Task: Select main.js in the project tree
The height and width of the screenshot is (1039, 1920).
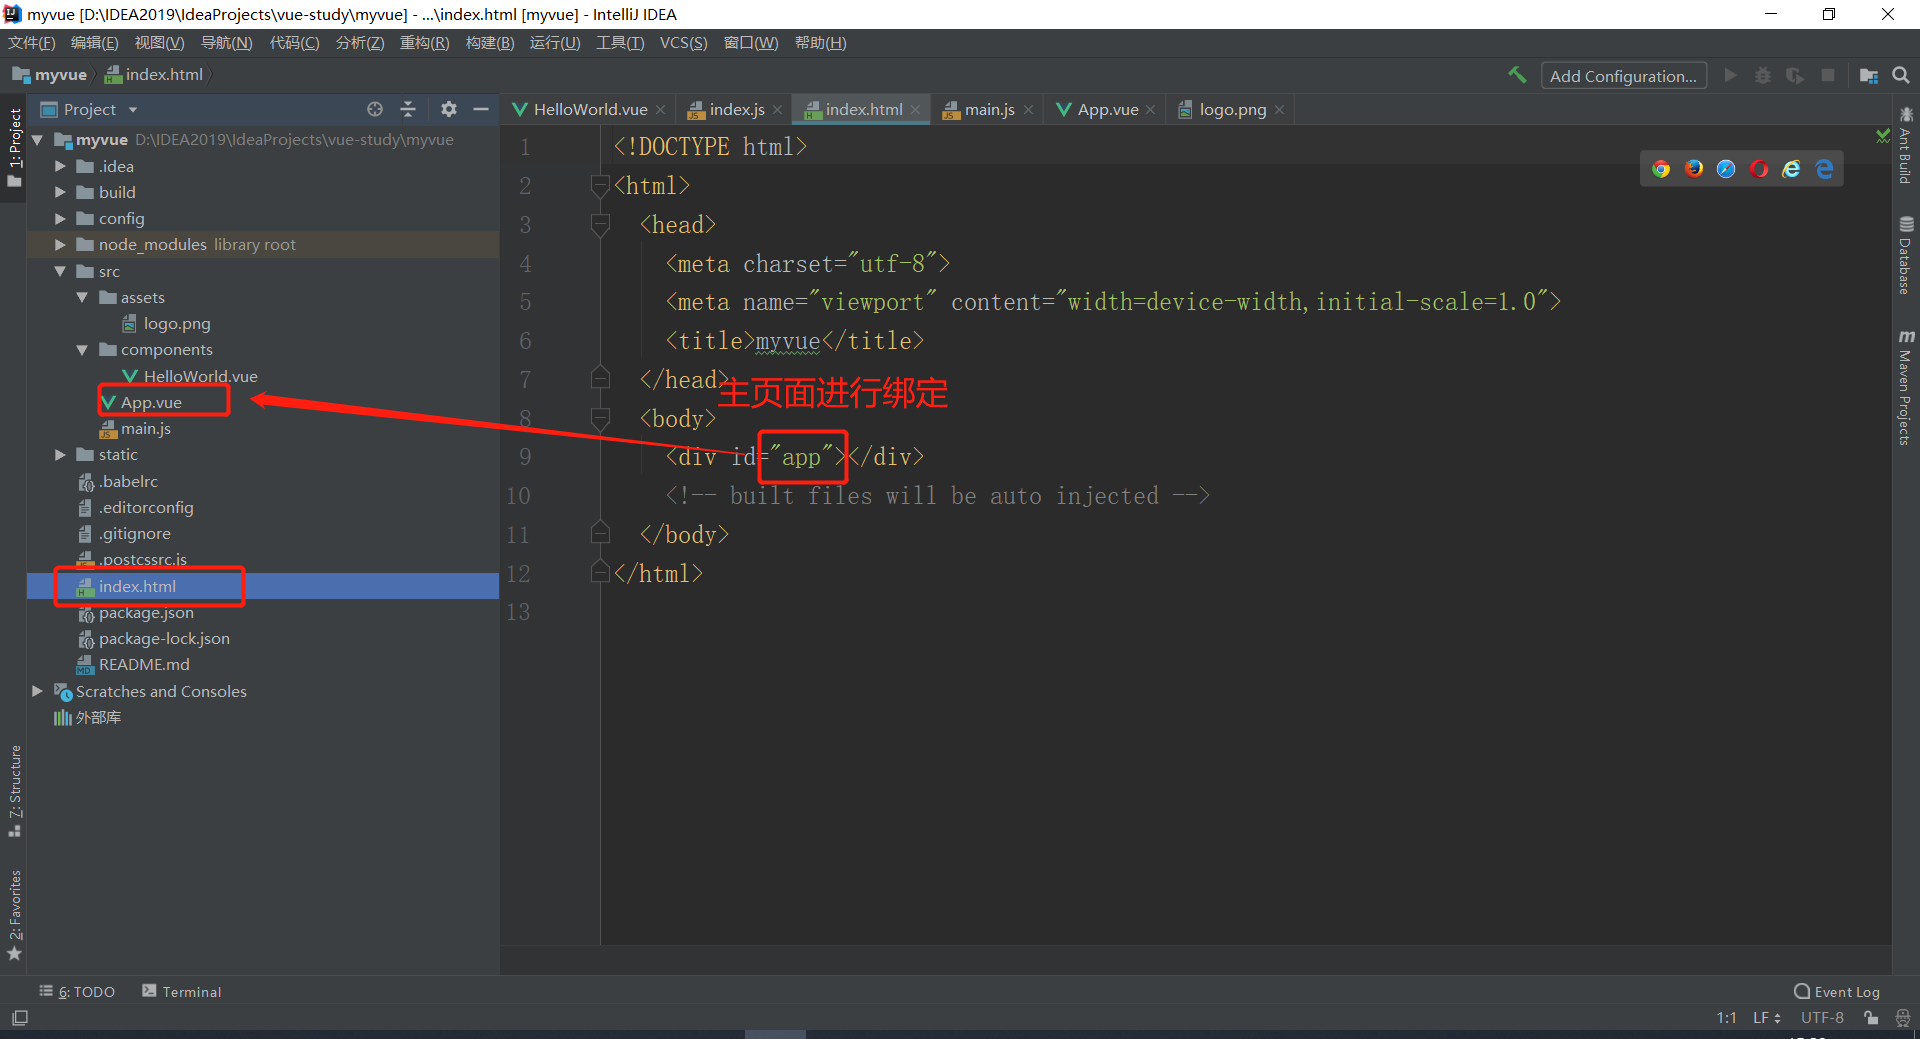Action: (x=146, y=429)
